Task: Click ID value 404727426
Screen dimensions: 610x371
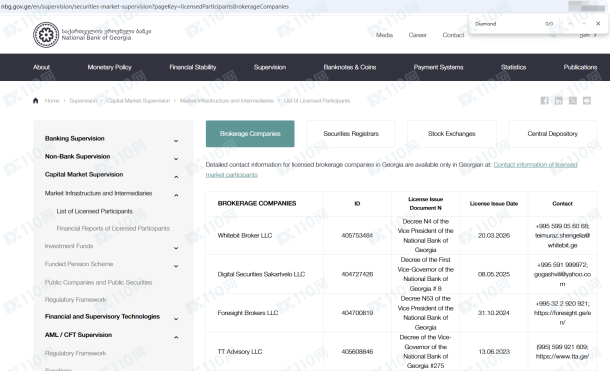Action: tap(357, 274)
